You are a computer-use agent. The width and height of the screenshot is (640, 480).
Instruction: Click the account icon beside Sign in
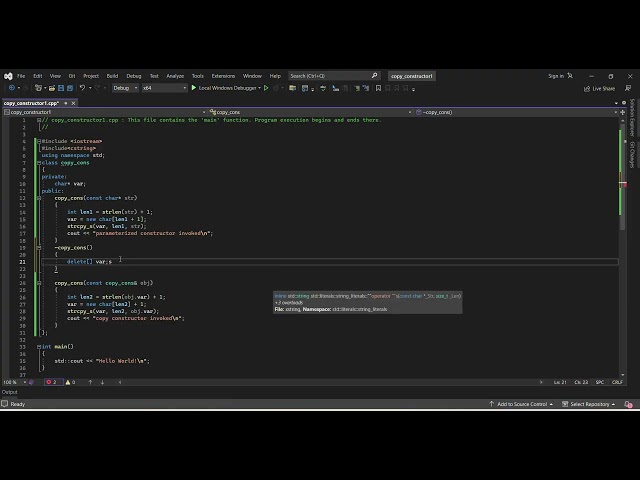pyautogui.click(x=570, y=76)
